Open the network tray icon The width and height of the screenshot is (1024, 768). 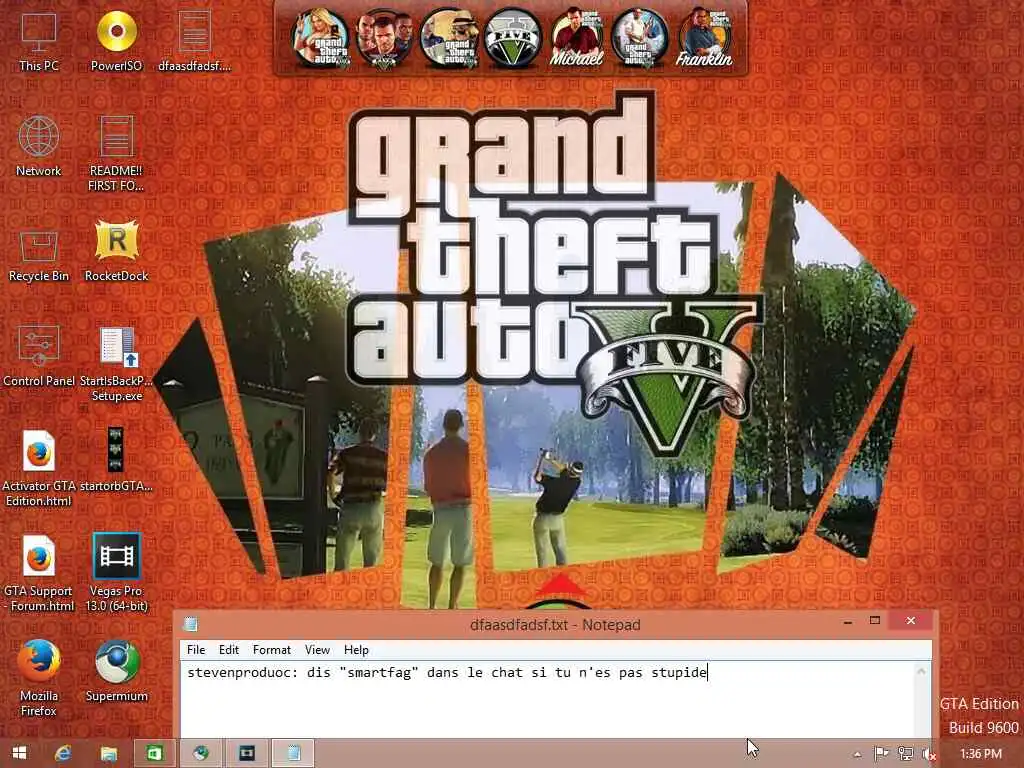[905, 754]
